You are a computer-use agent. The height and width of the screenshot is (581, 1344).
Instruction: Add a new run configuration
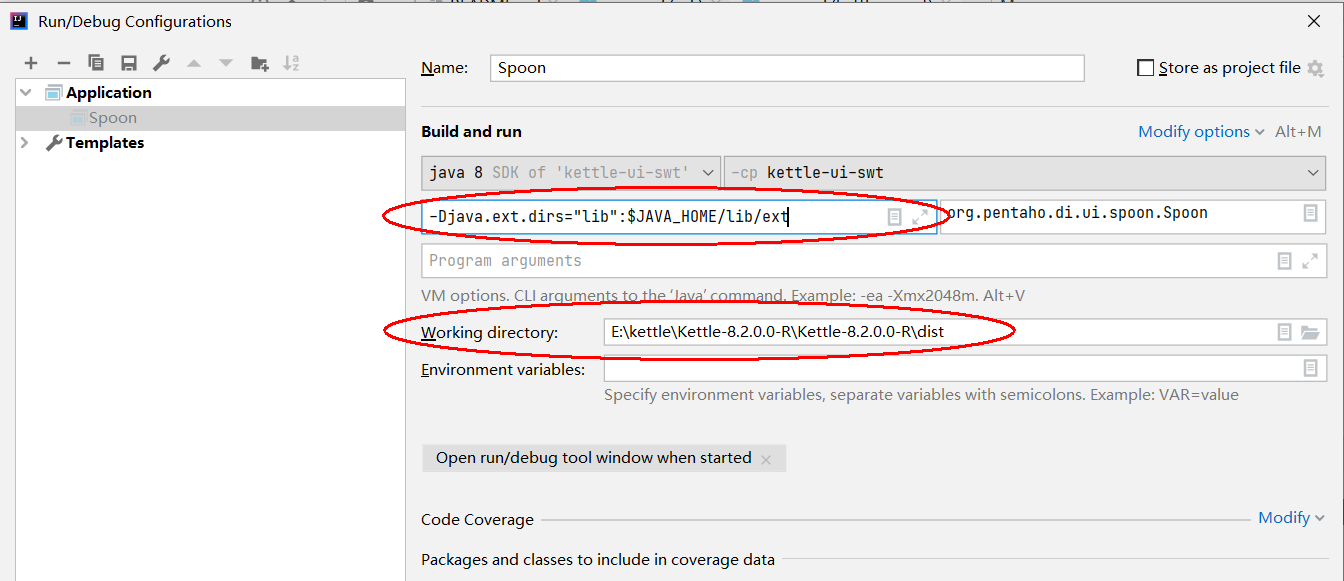click(30, 62)
